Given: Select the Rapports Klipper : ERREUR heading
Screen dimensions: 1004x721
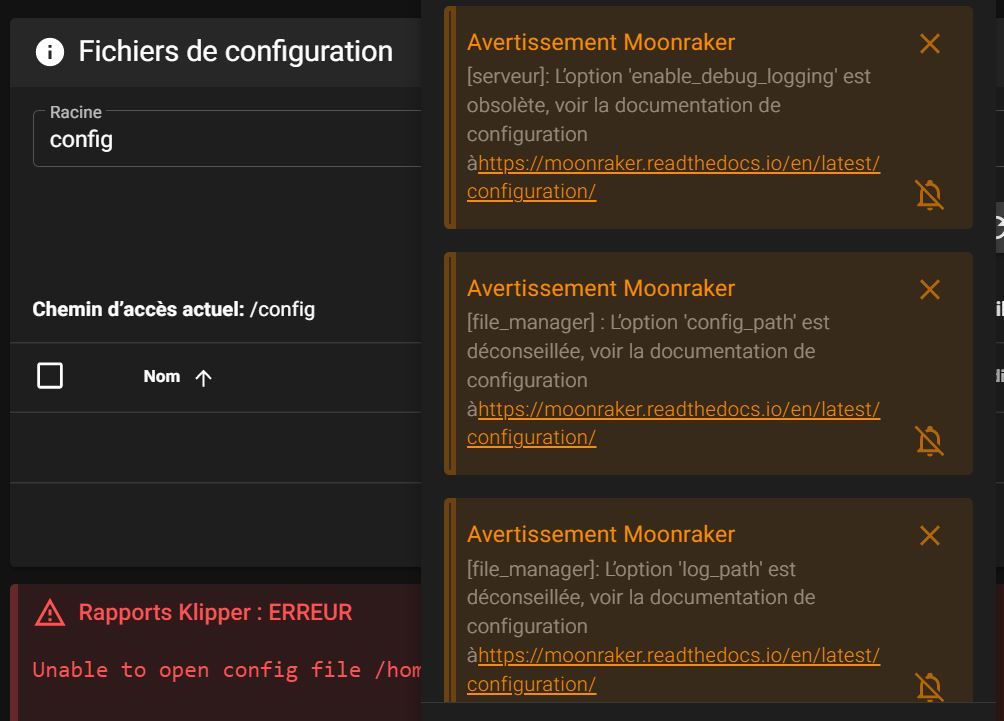Looking at the screenshot, I should point(215,612).
